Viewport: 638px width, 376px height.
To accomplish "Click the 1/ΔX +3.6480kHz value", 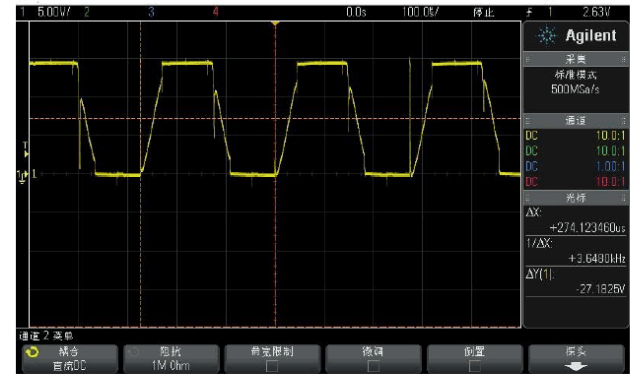I will point(596,259).
